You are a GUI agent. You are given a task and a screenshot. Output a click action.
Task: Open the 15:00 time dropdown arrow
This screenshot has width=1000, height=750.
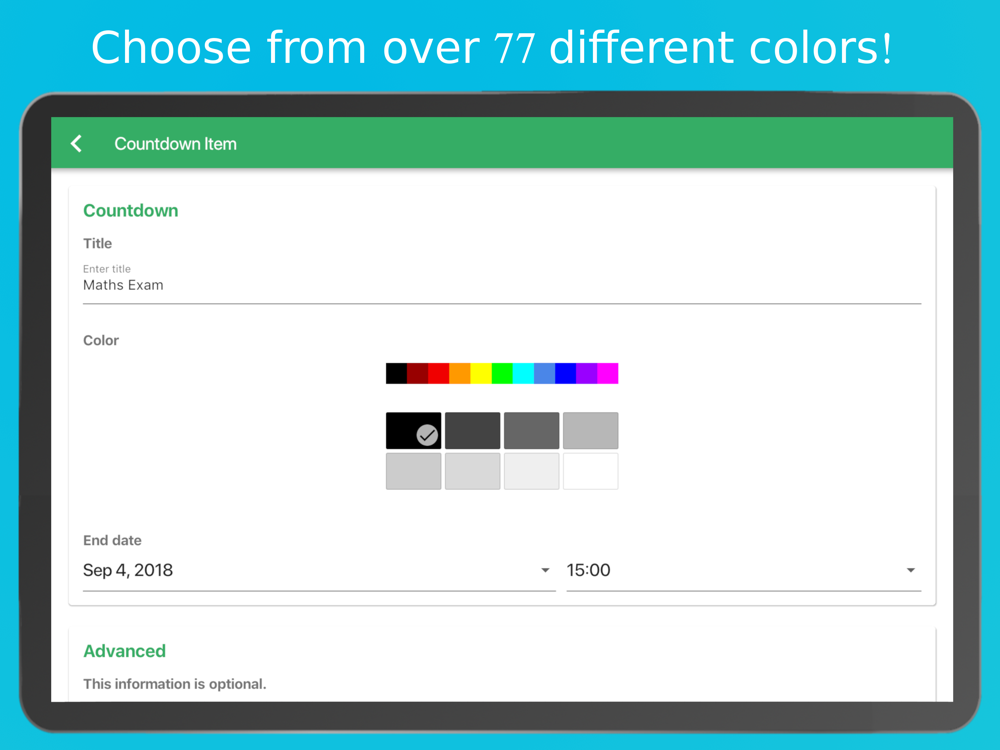(911, 570)
